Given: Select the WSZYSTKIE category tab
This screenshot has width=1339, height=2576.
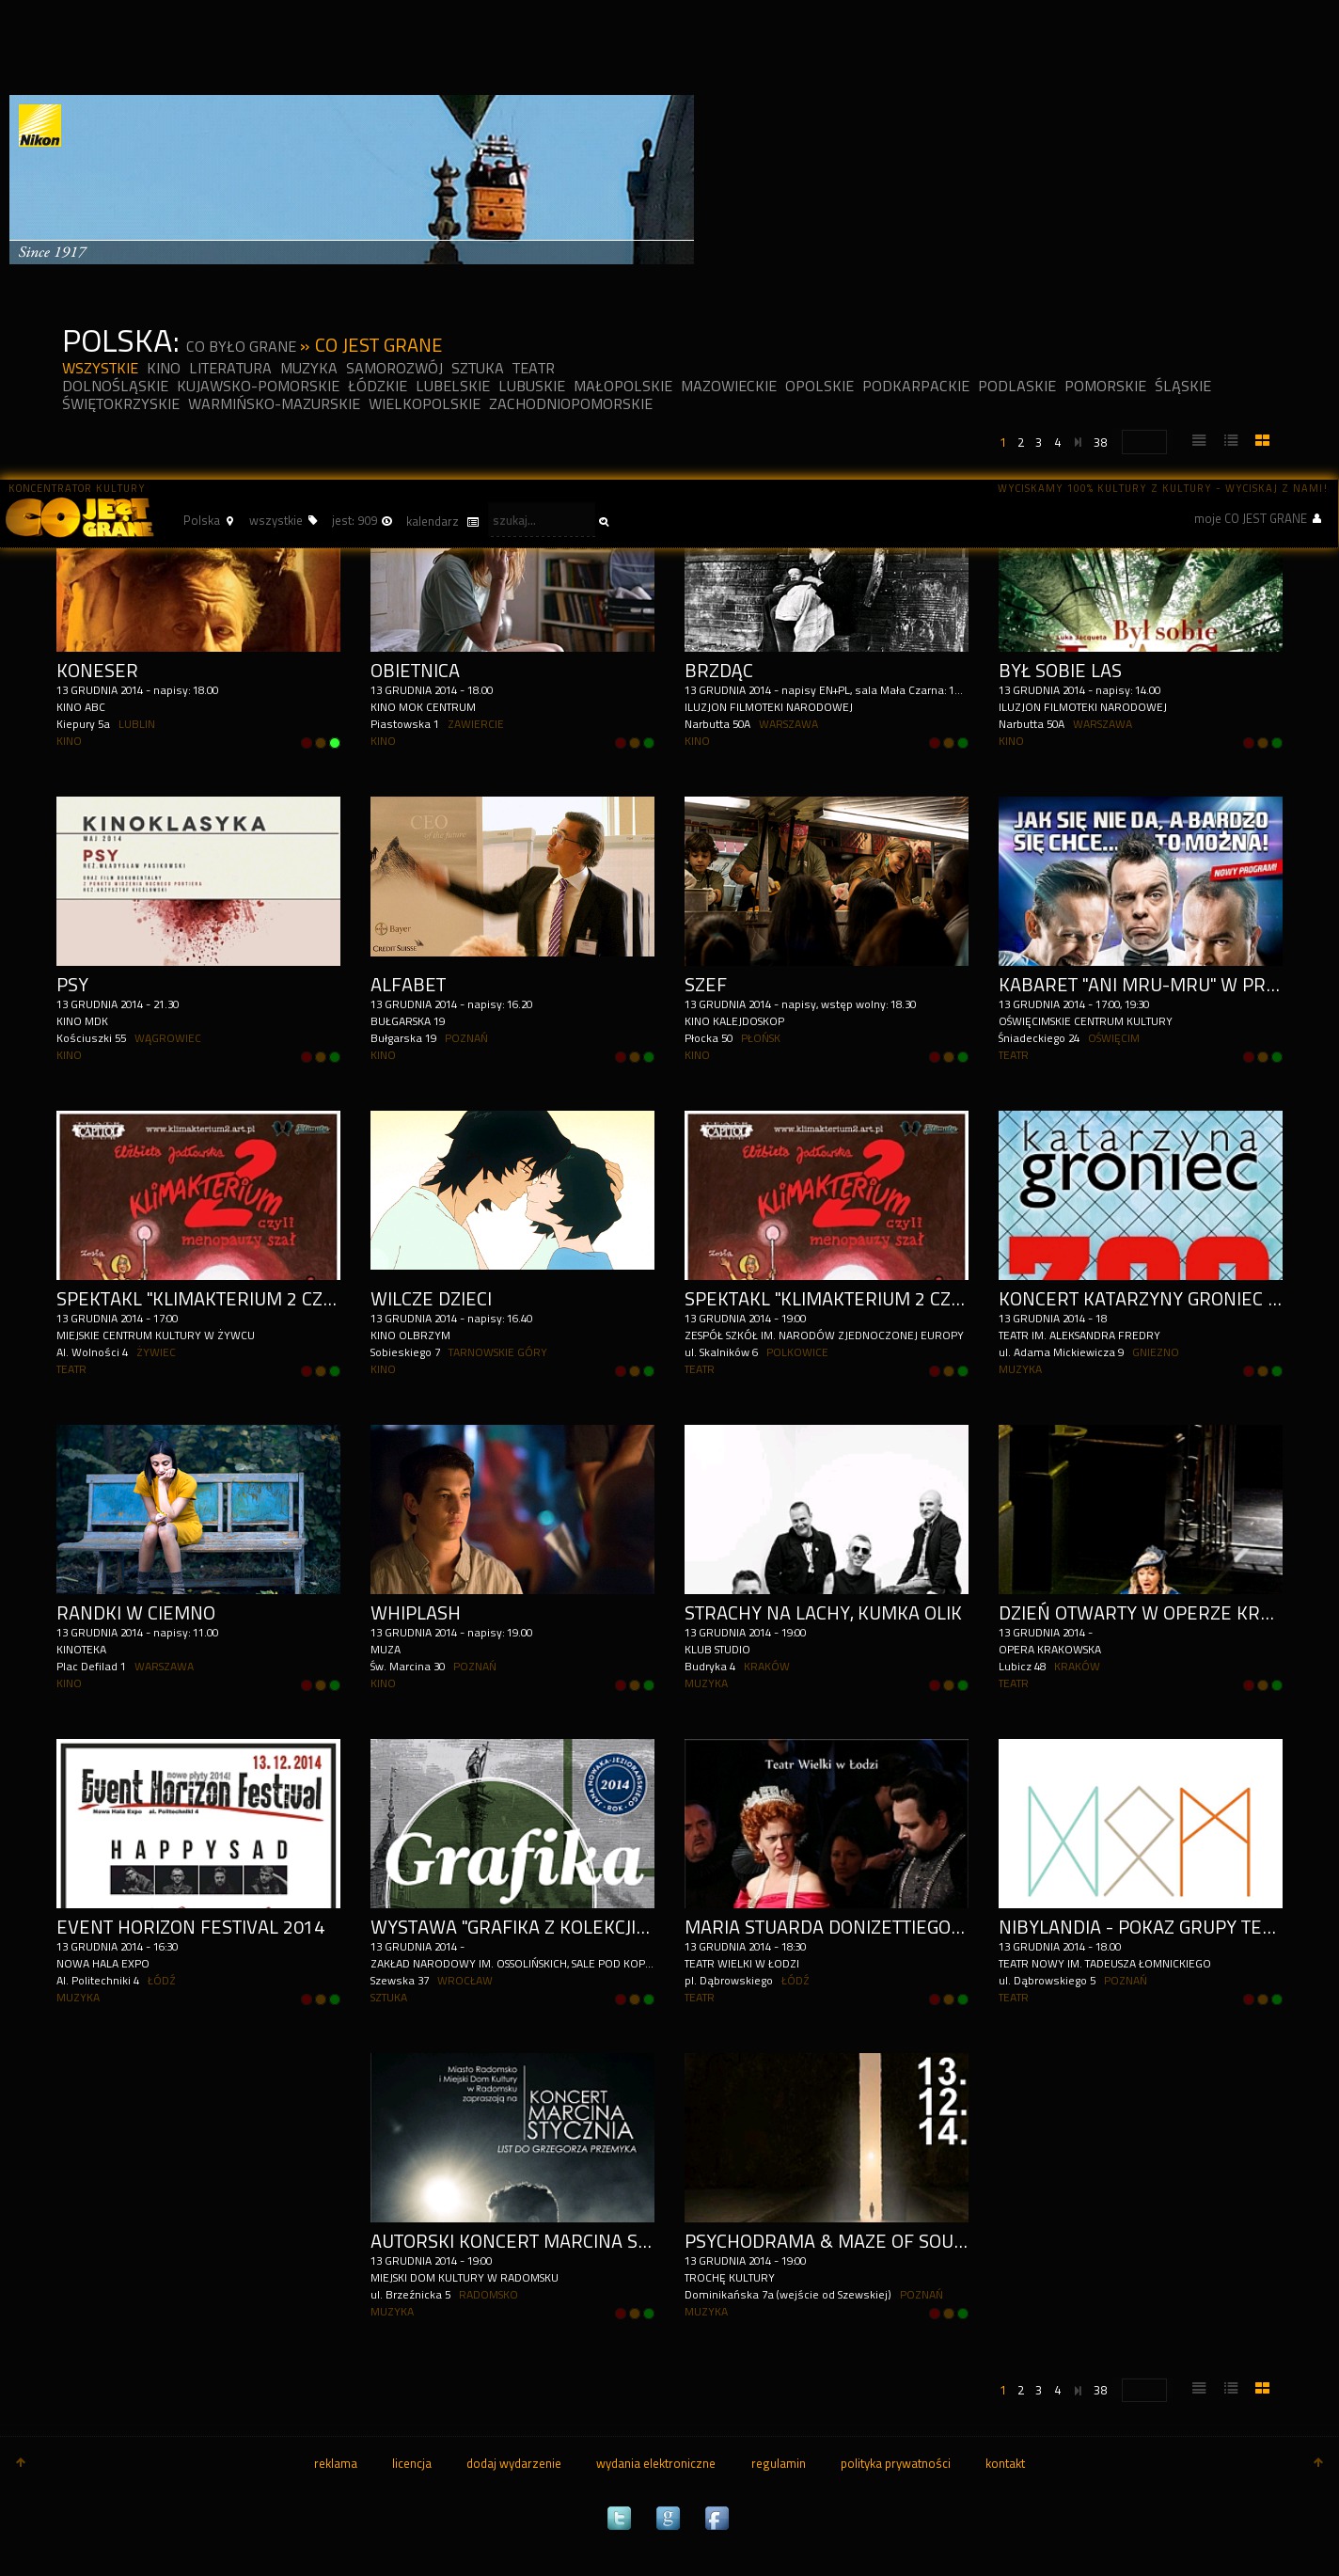Looking at the screenshot, I should [100, 368].
